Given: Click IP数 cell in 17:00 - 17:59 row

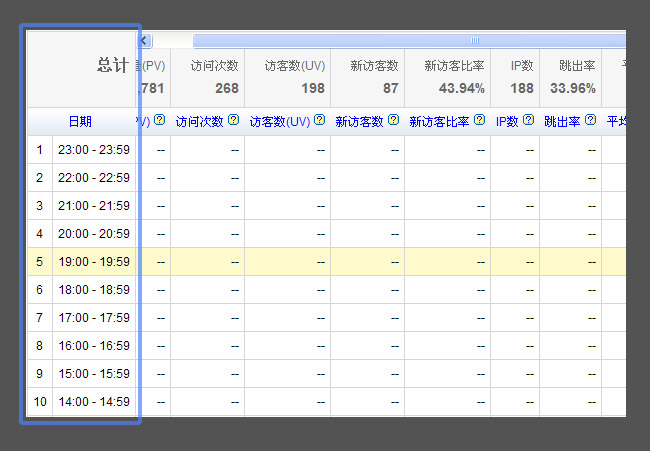Looking at the screenshot, I should (x=515, y=318).
